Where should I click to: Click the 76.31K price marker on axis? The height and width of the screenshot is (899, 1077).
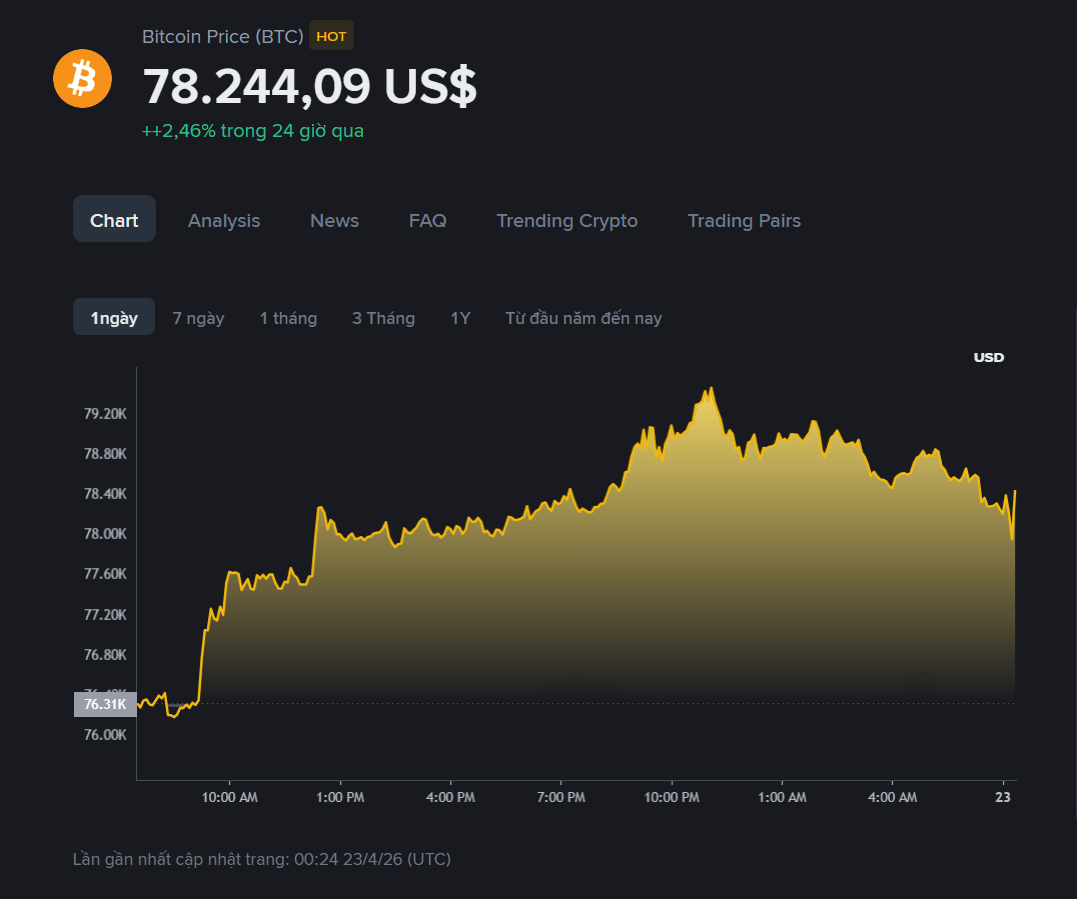105,704
